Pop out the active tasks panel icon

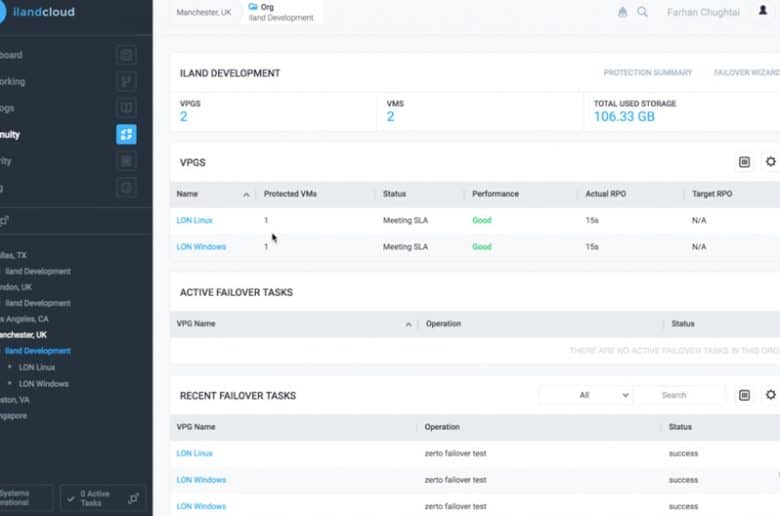tap(133, 498)
